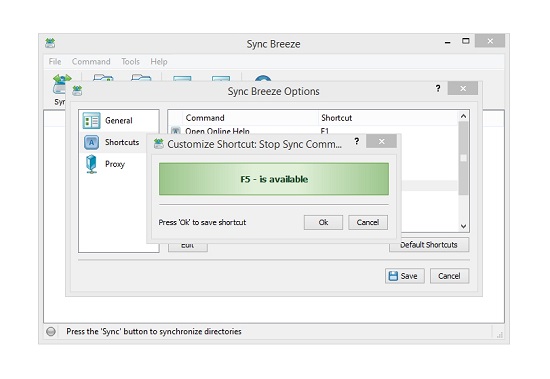
Task: Save the Sync Breeze options
Action: pos(404,276)
